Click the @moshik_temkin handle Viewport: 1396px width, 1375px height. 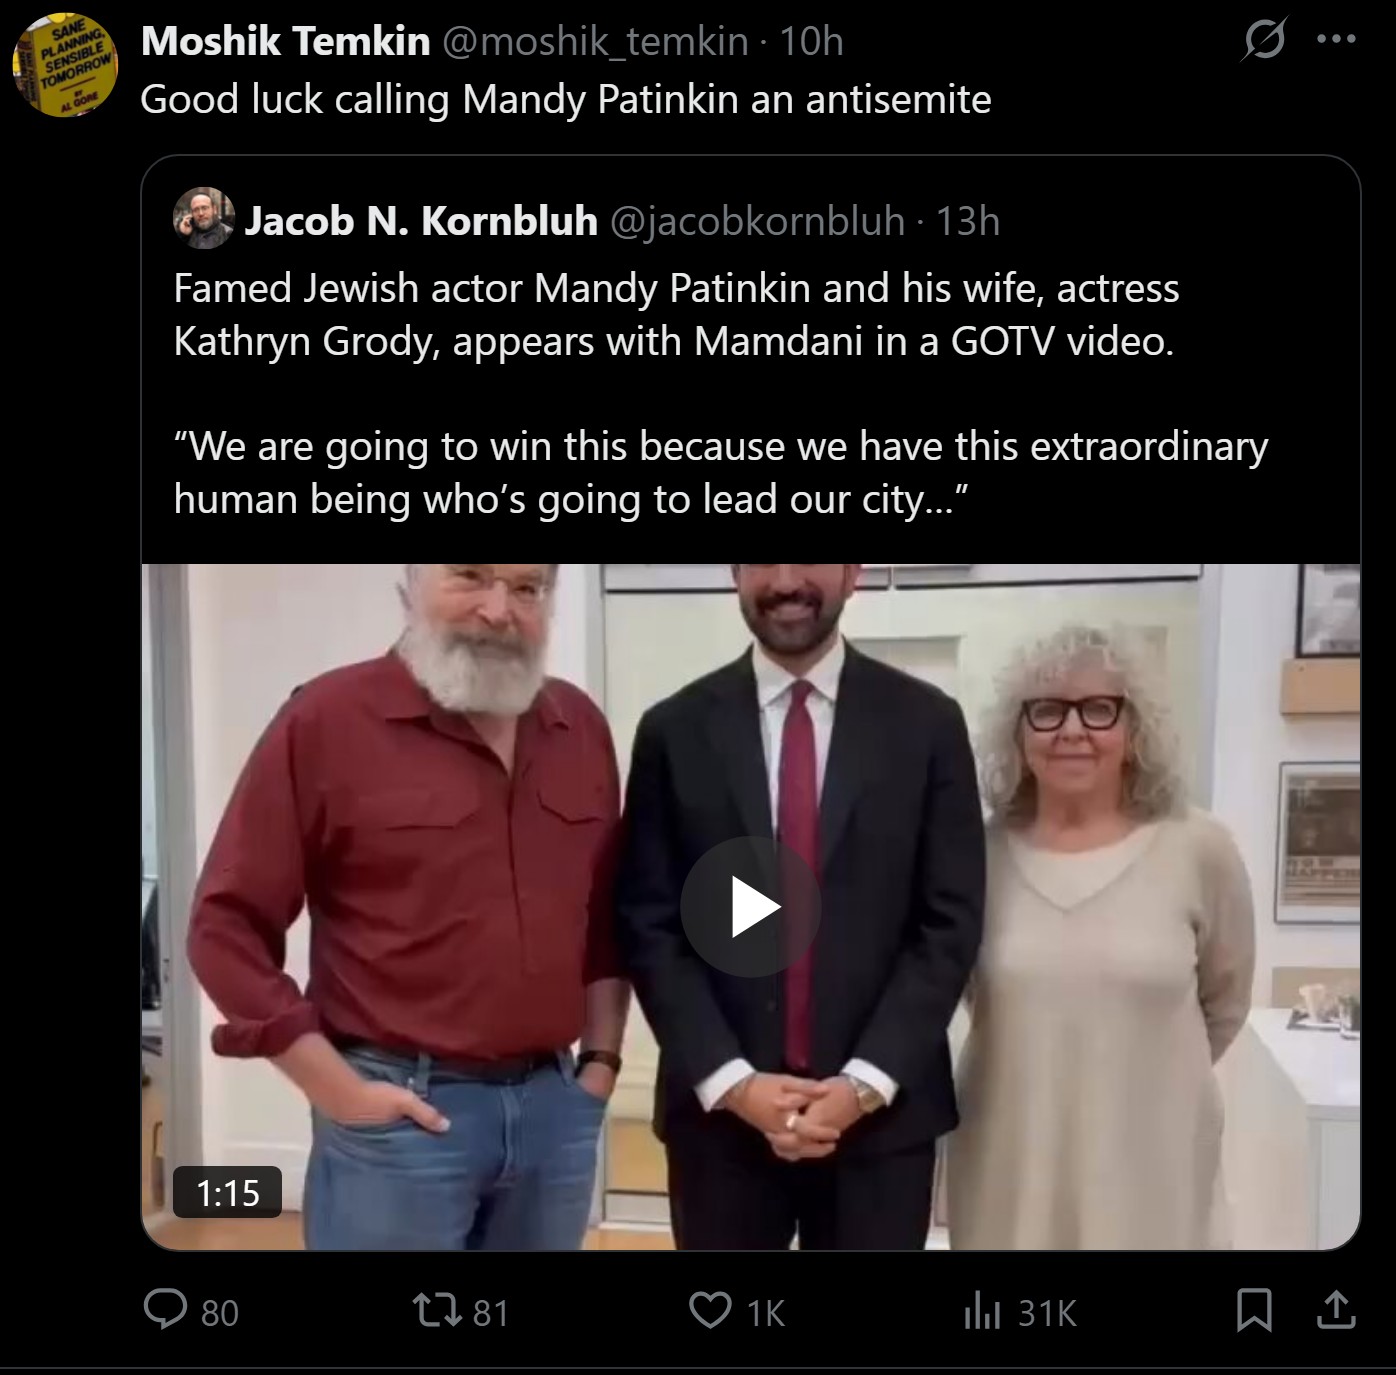click(594, 41)
